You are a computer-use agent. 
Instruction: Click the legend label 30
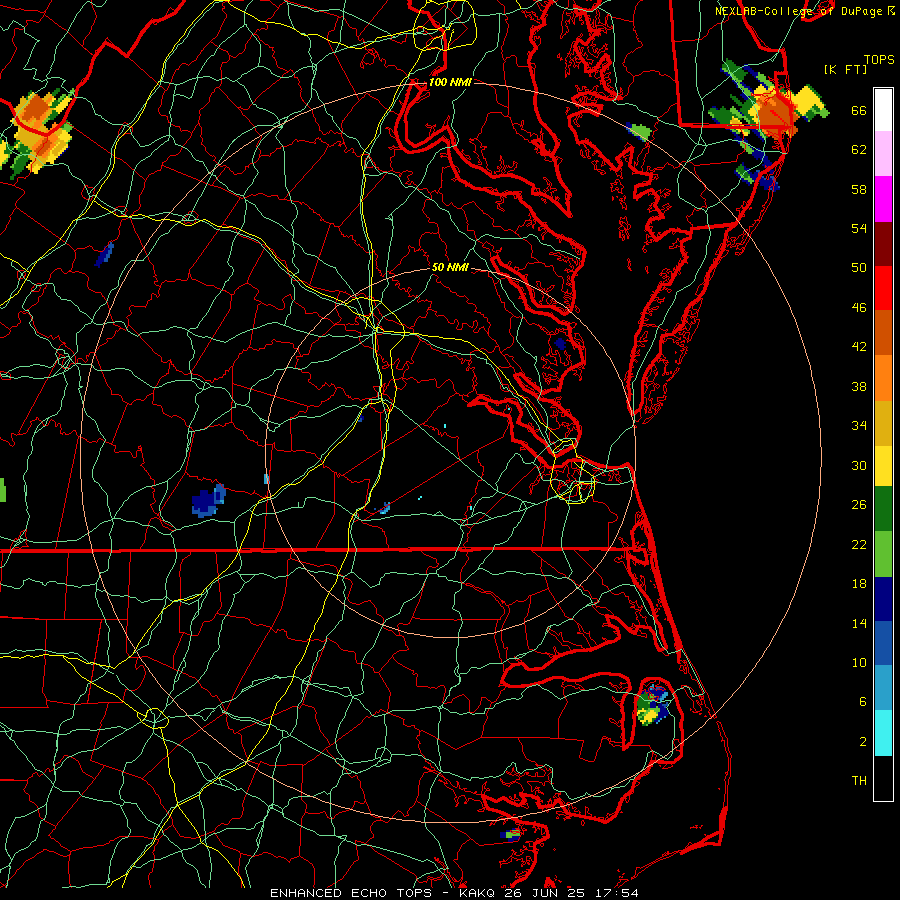859,465
